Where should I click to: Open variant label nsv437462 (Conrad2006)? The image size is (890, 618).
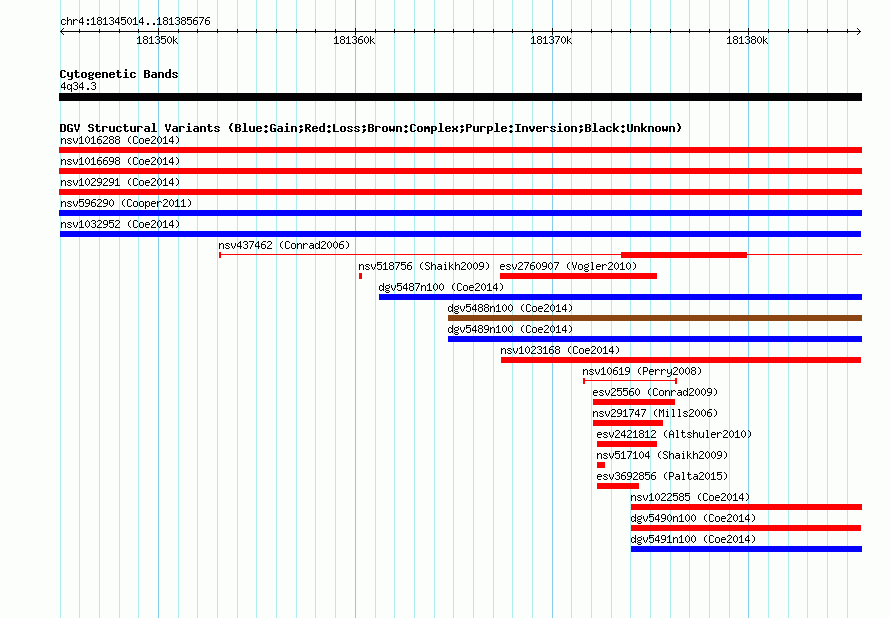[284, 245]
